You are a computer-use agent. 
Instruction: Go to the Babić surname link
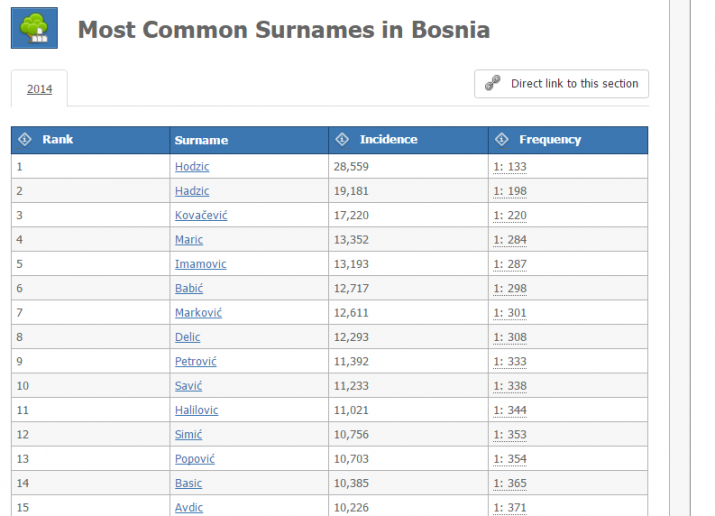pyautogui.click(x=189, y=288)
